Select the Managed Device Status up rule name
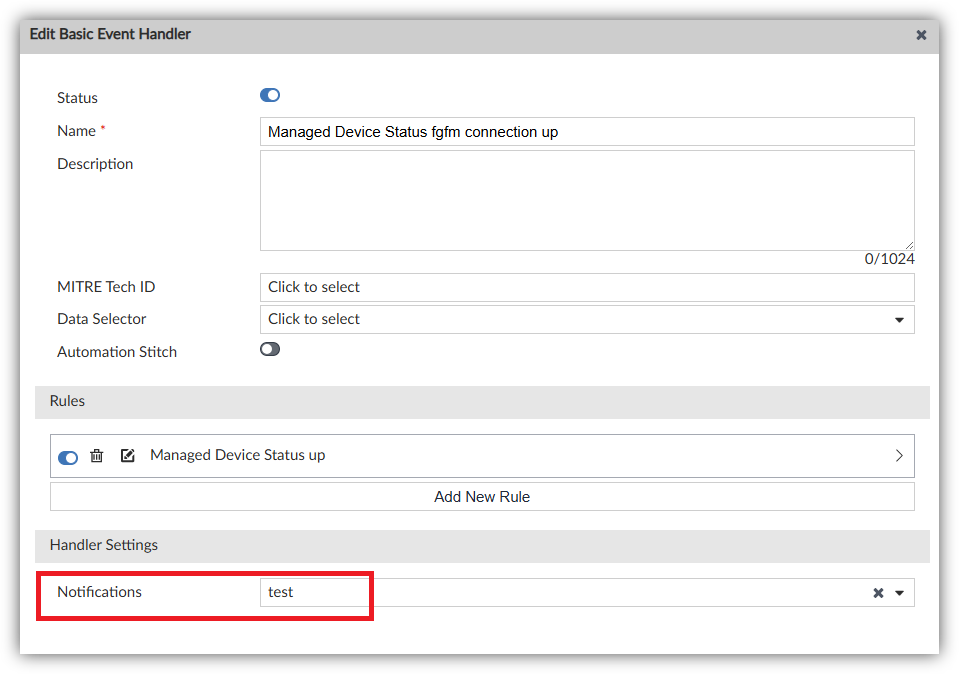 pyautogui.click(x=237, y=455)
